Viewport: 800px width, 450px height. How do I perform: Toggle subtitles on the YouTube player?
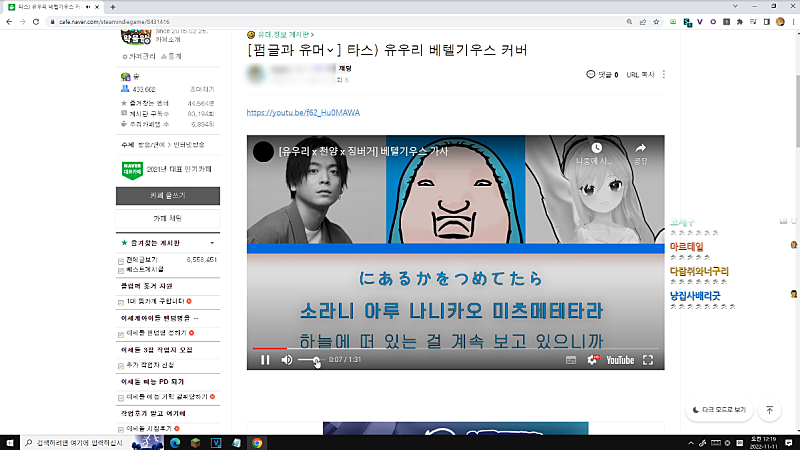click(571, 360)
